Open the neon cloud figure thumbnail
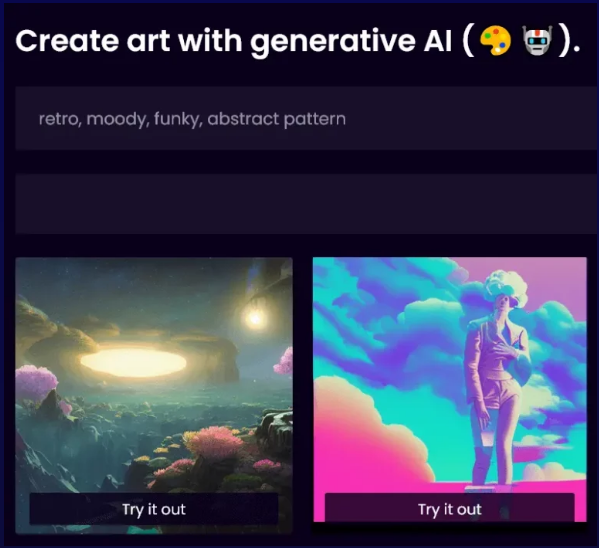The height and width of the screenshot is (548, 599). pyautogui.click(x=450, y=389)
